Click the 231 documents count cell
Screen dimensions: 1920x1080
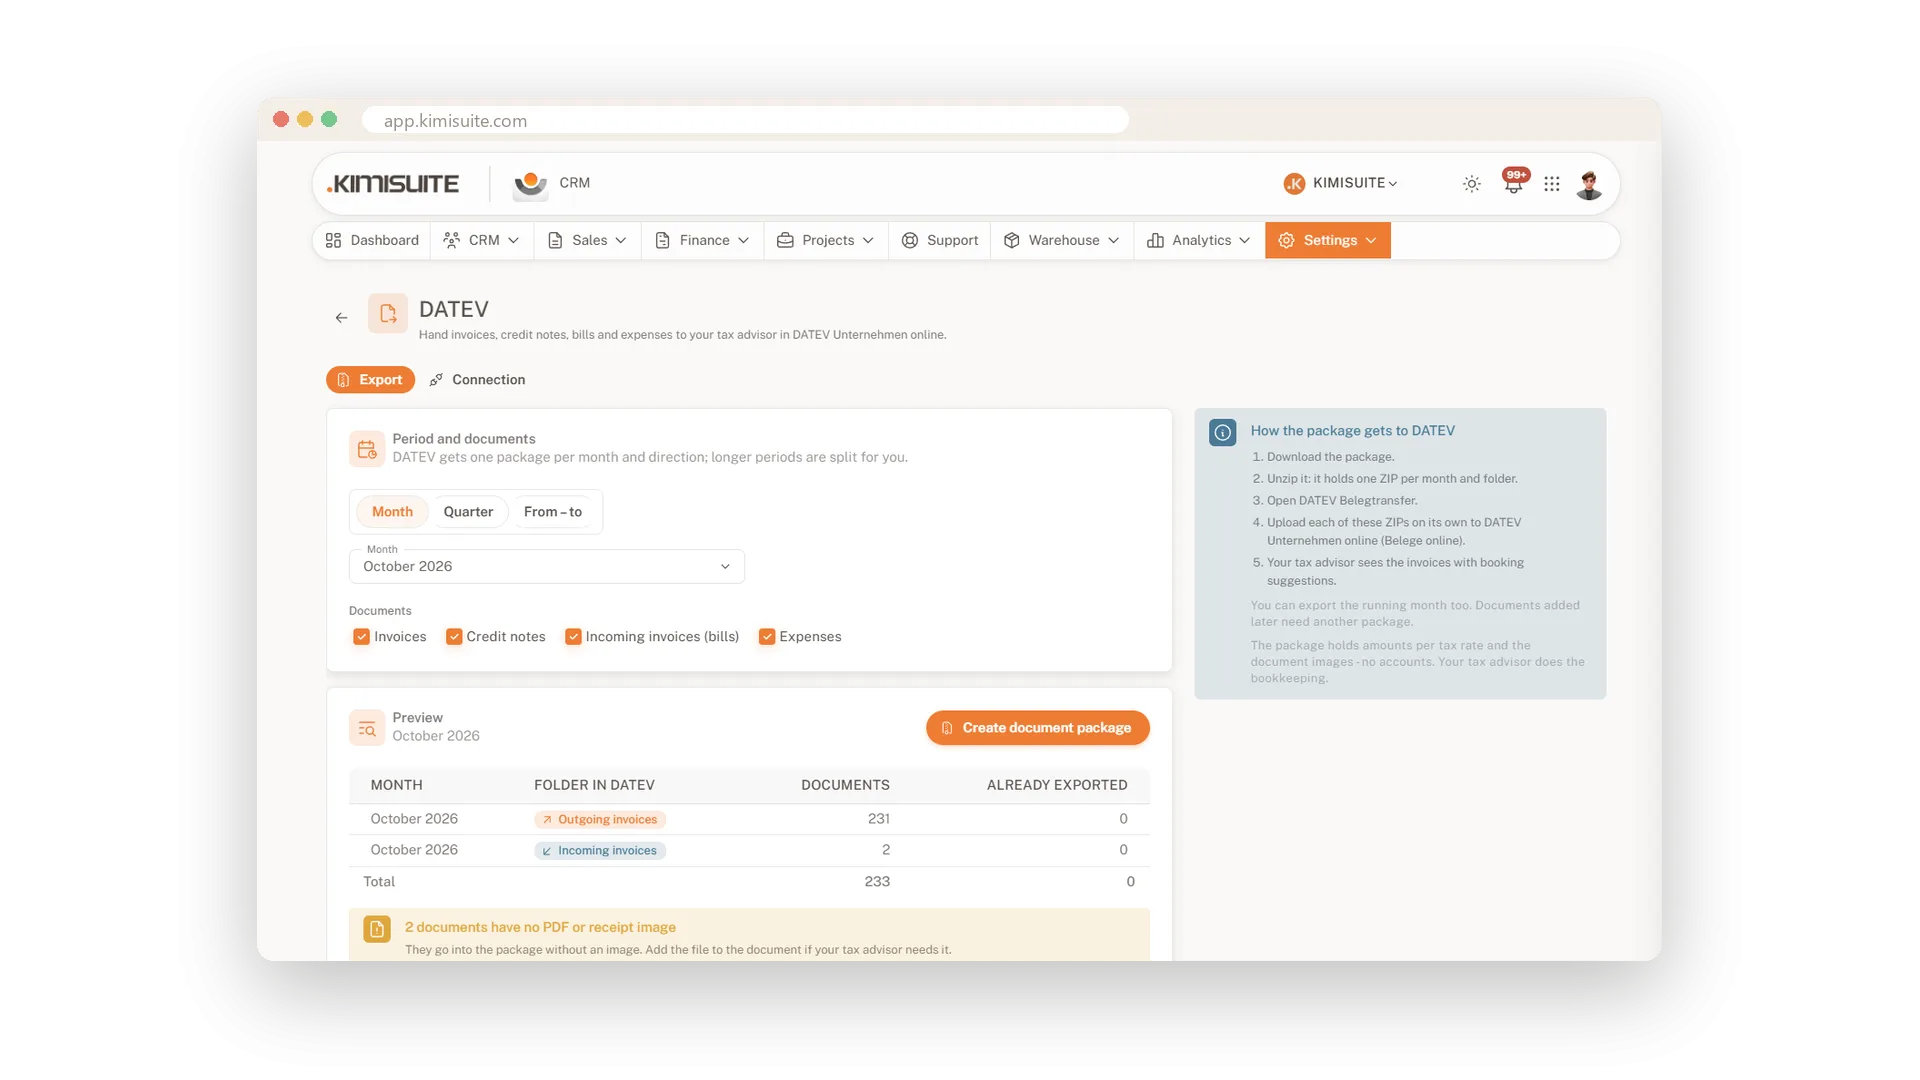click(878, 819)
